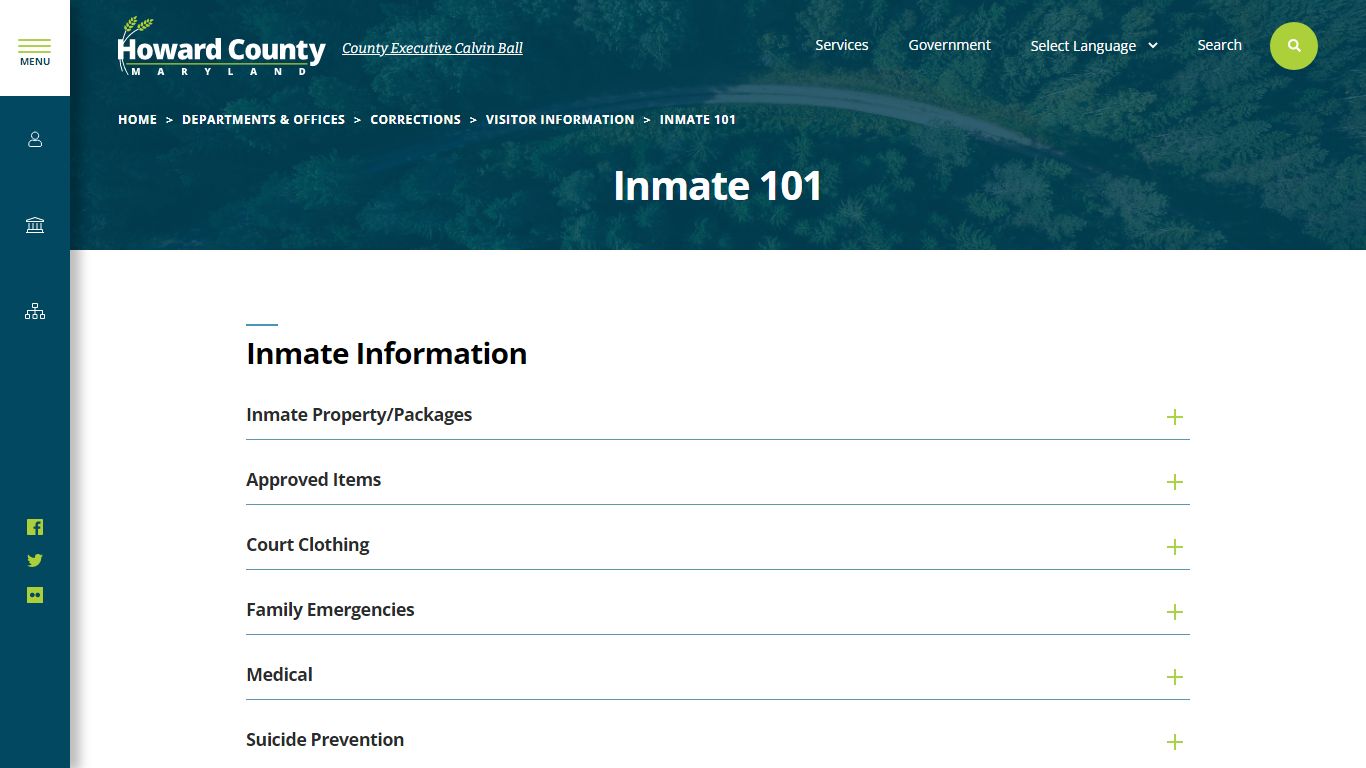The width and height of the screenshot is (1366, 768).
Task: Click the Inmate Information section heading
Action: point(386,354)
